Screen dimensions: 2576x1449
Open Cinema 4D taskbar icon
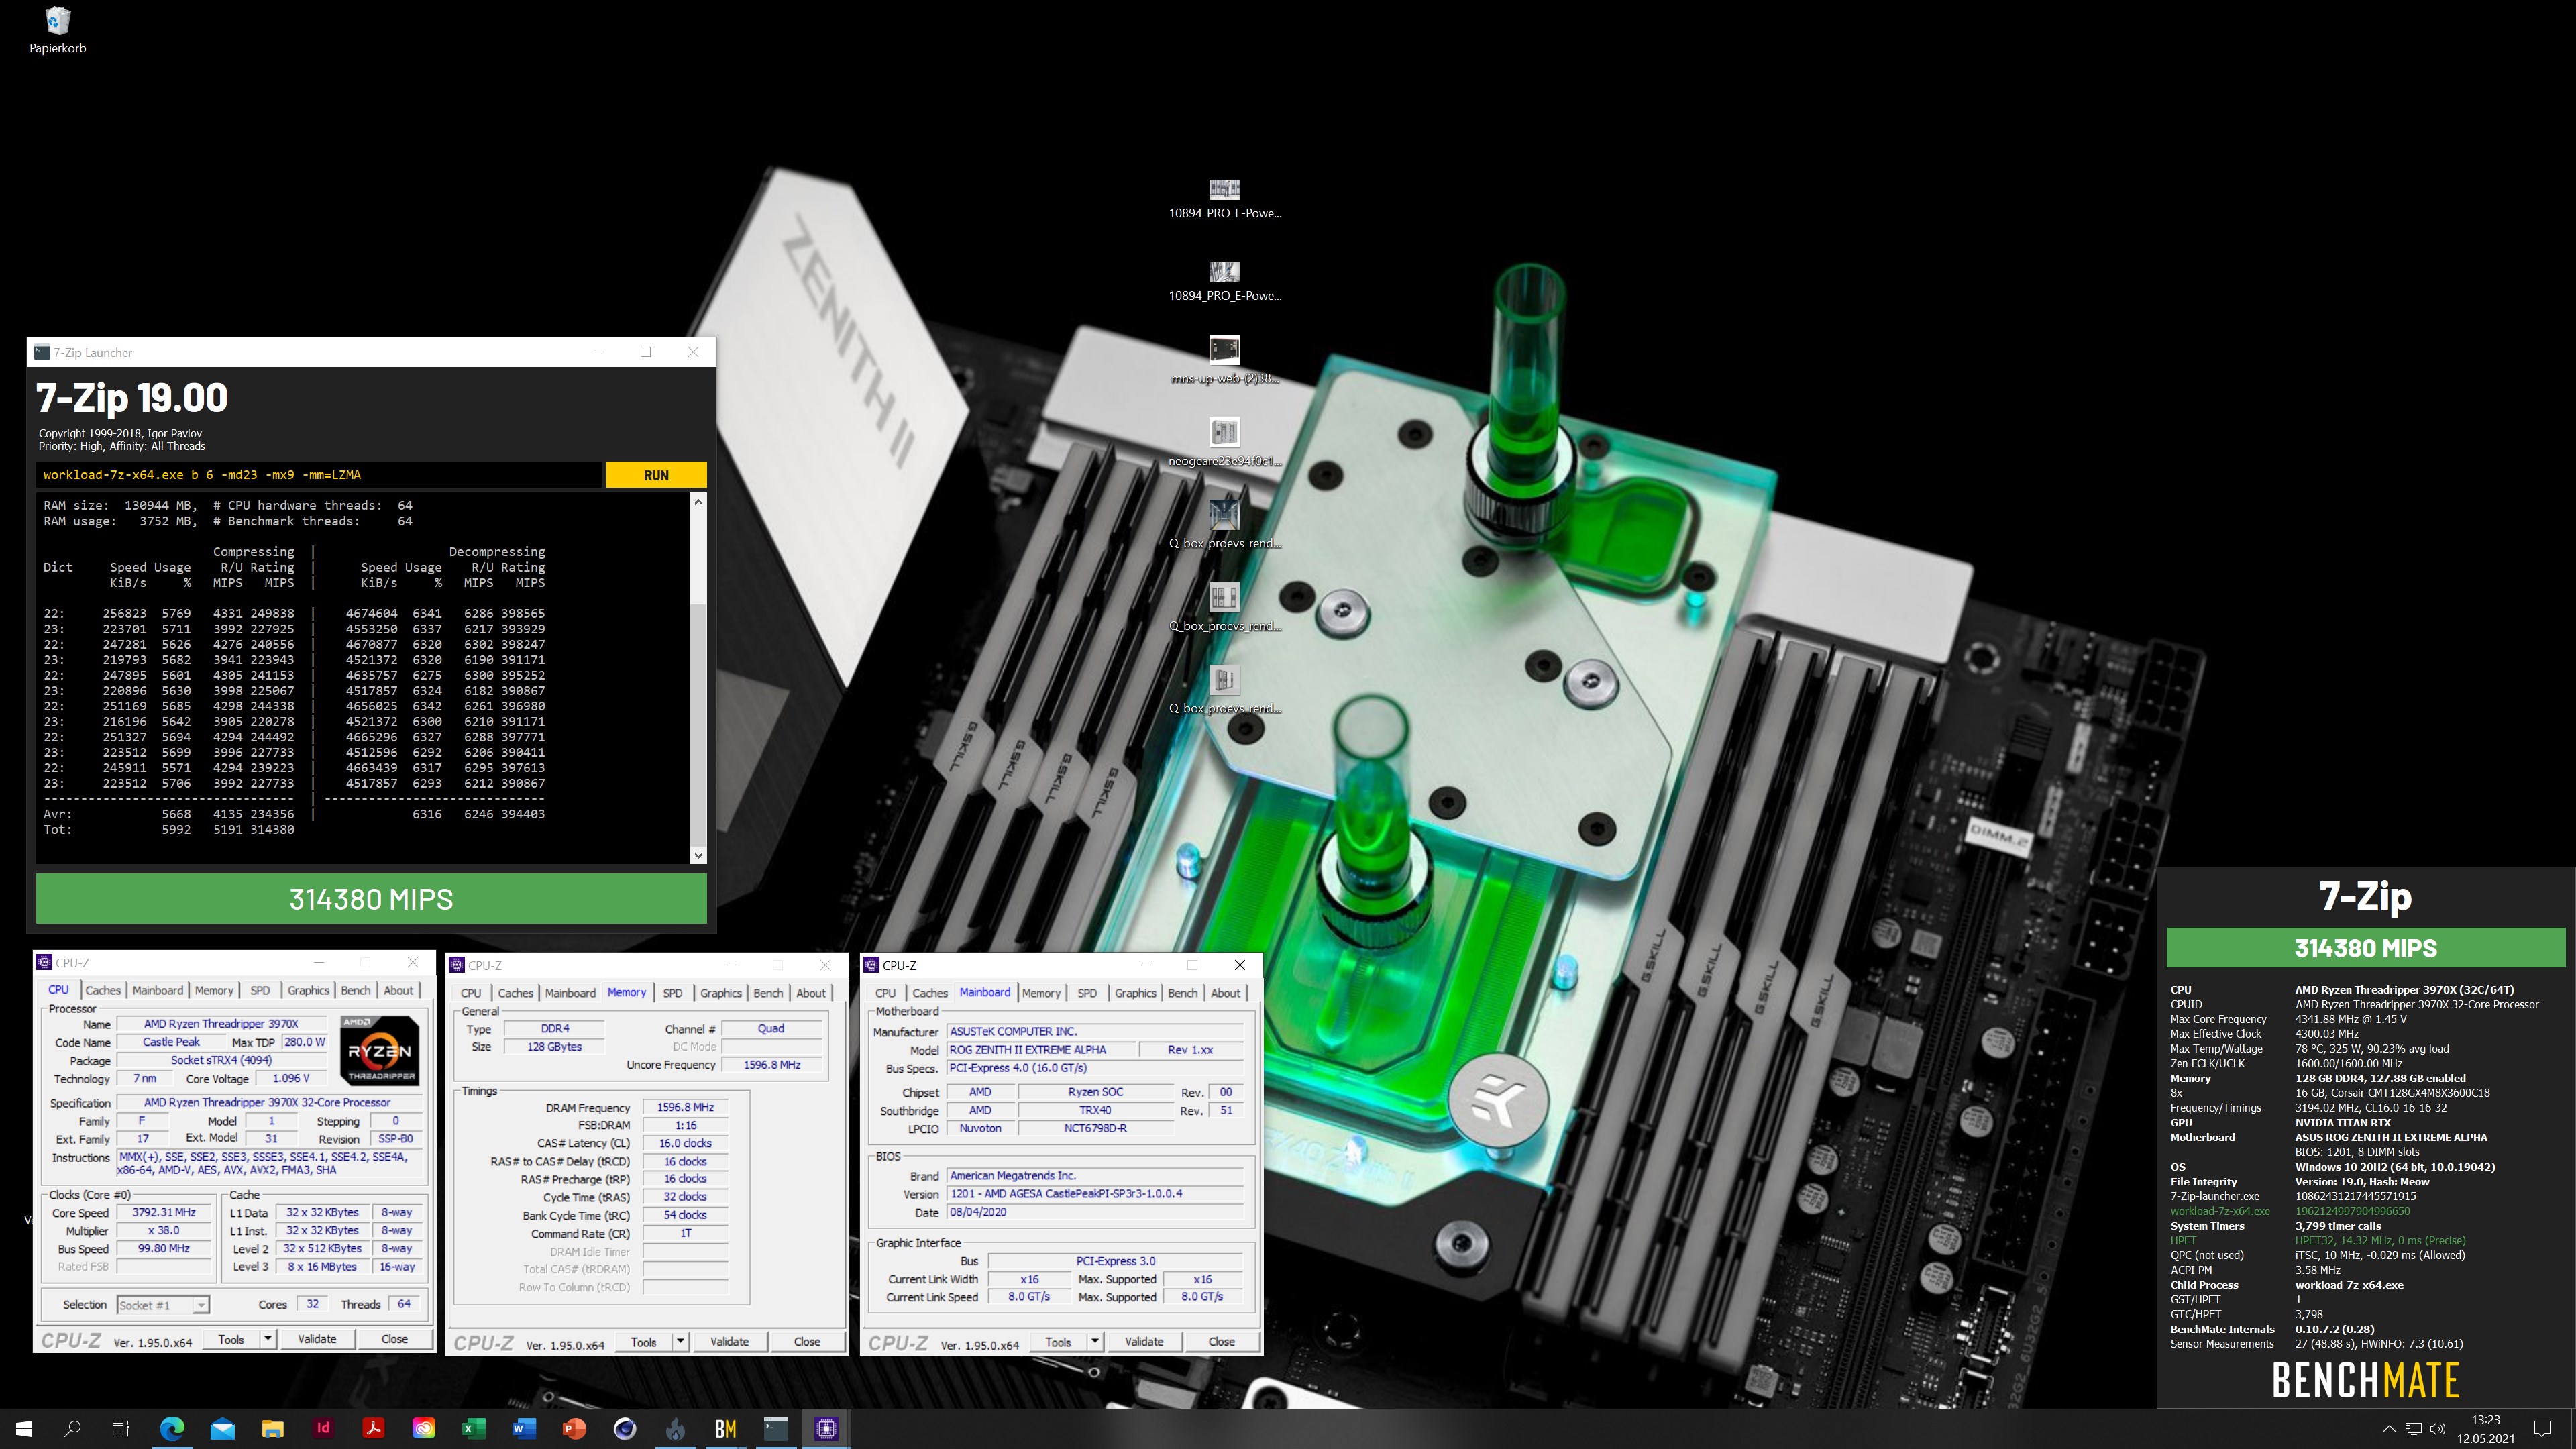point(625,1428)
